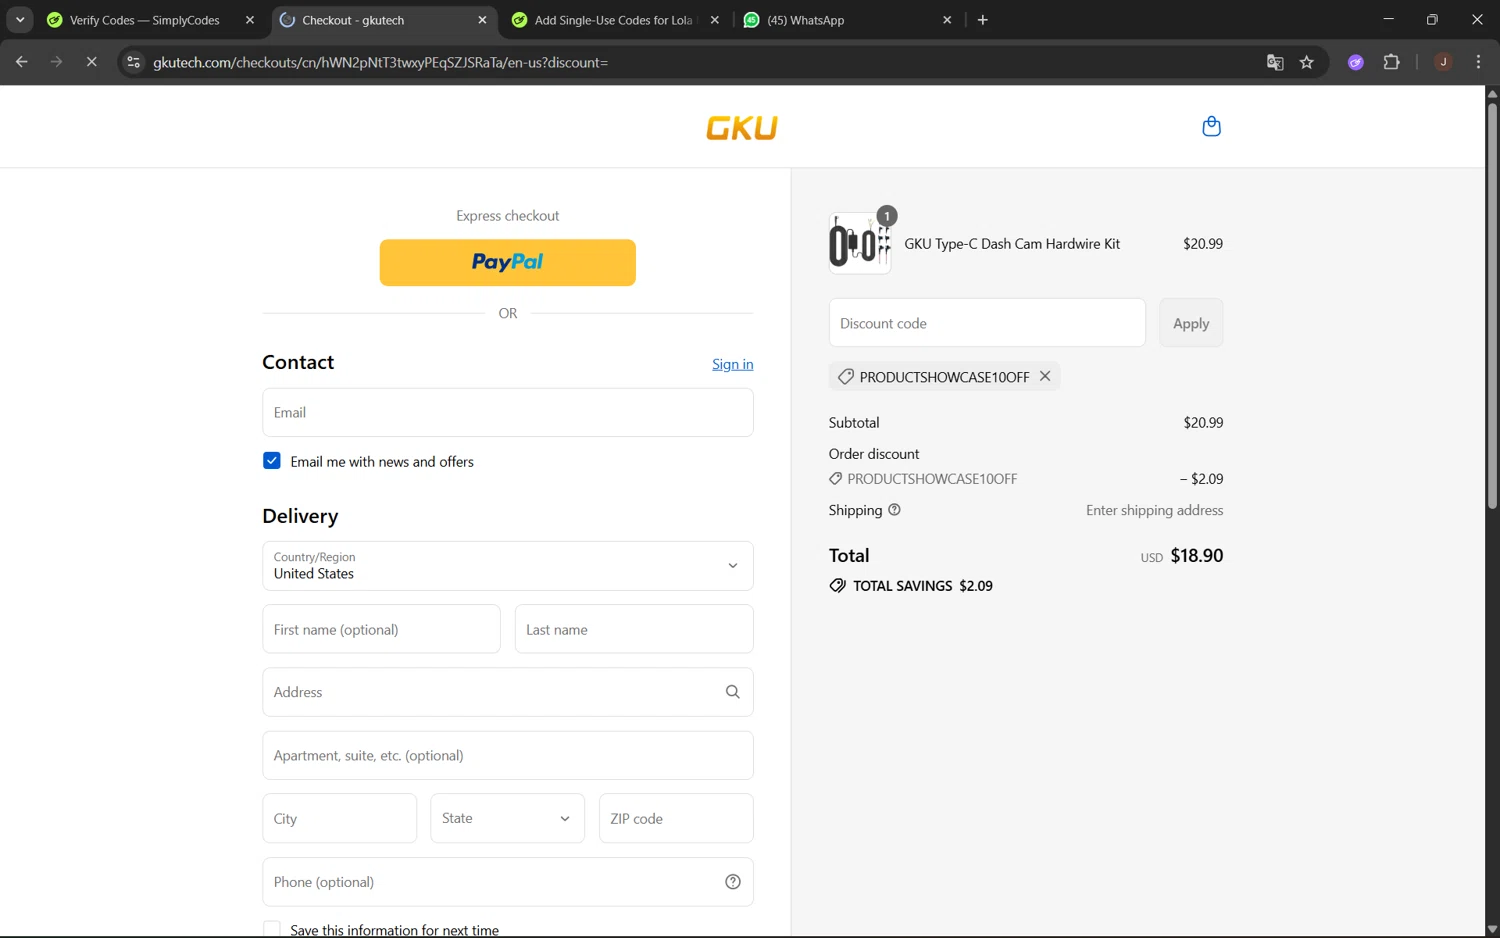Bookmark this page with the star icon
Image resolution: width=1500 pixels, height=938 pixels.
tap(1306, 62)
